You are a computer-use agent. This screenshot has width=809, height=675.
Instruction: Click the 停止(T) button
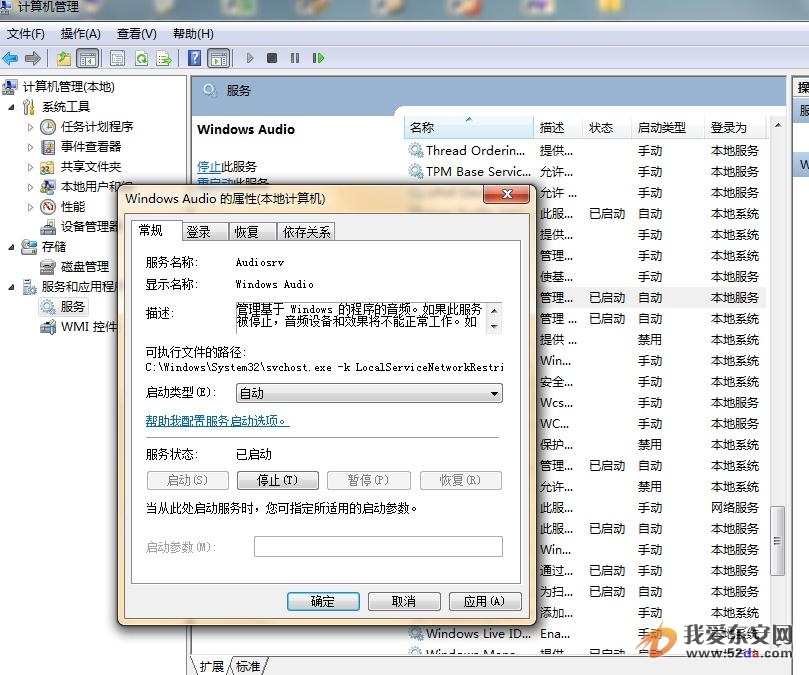[x=278, y=480]
